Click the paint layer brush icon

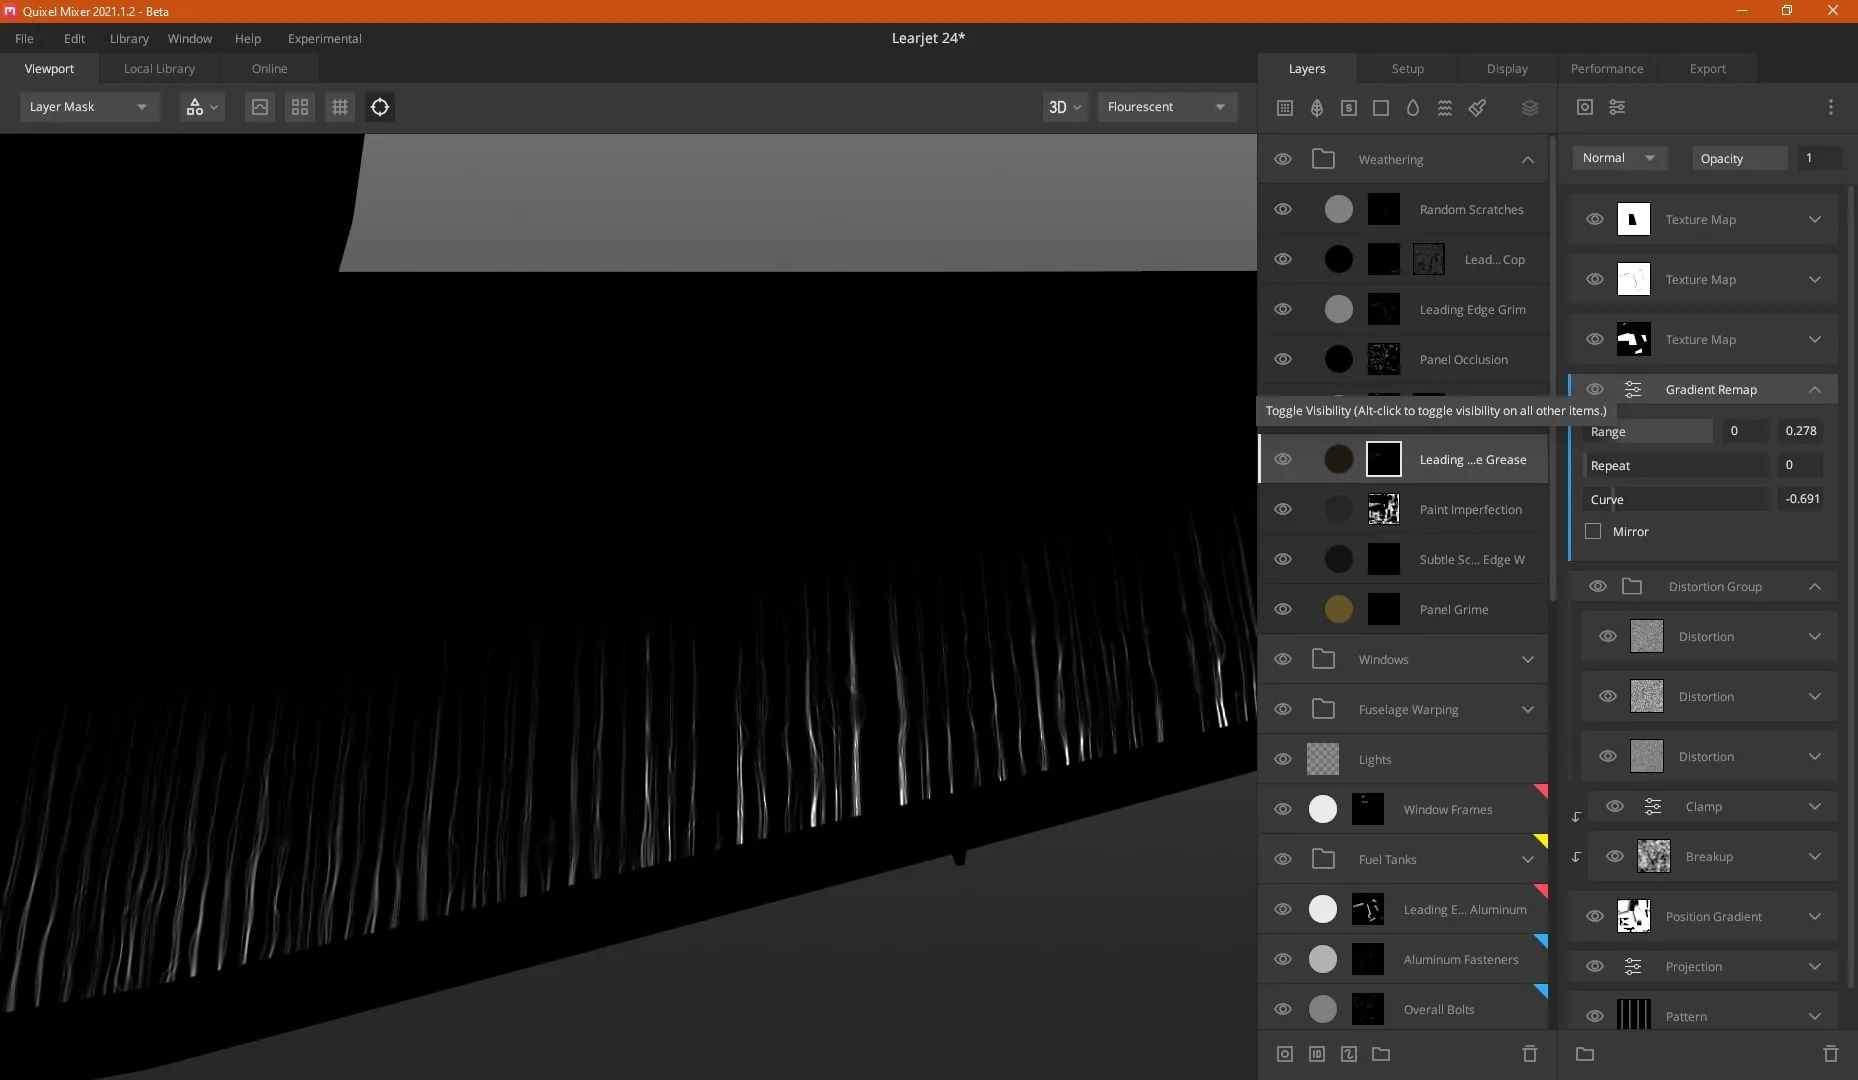pyautogui.click(x=1477, y=108)
